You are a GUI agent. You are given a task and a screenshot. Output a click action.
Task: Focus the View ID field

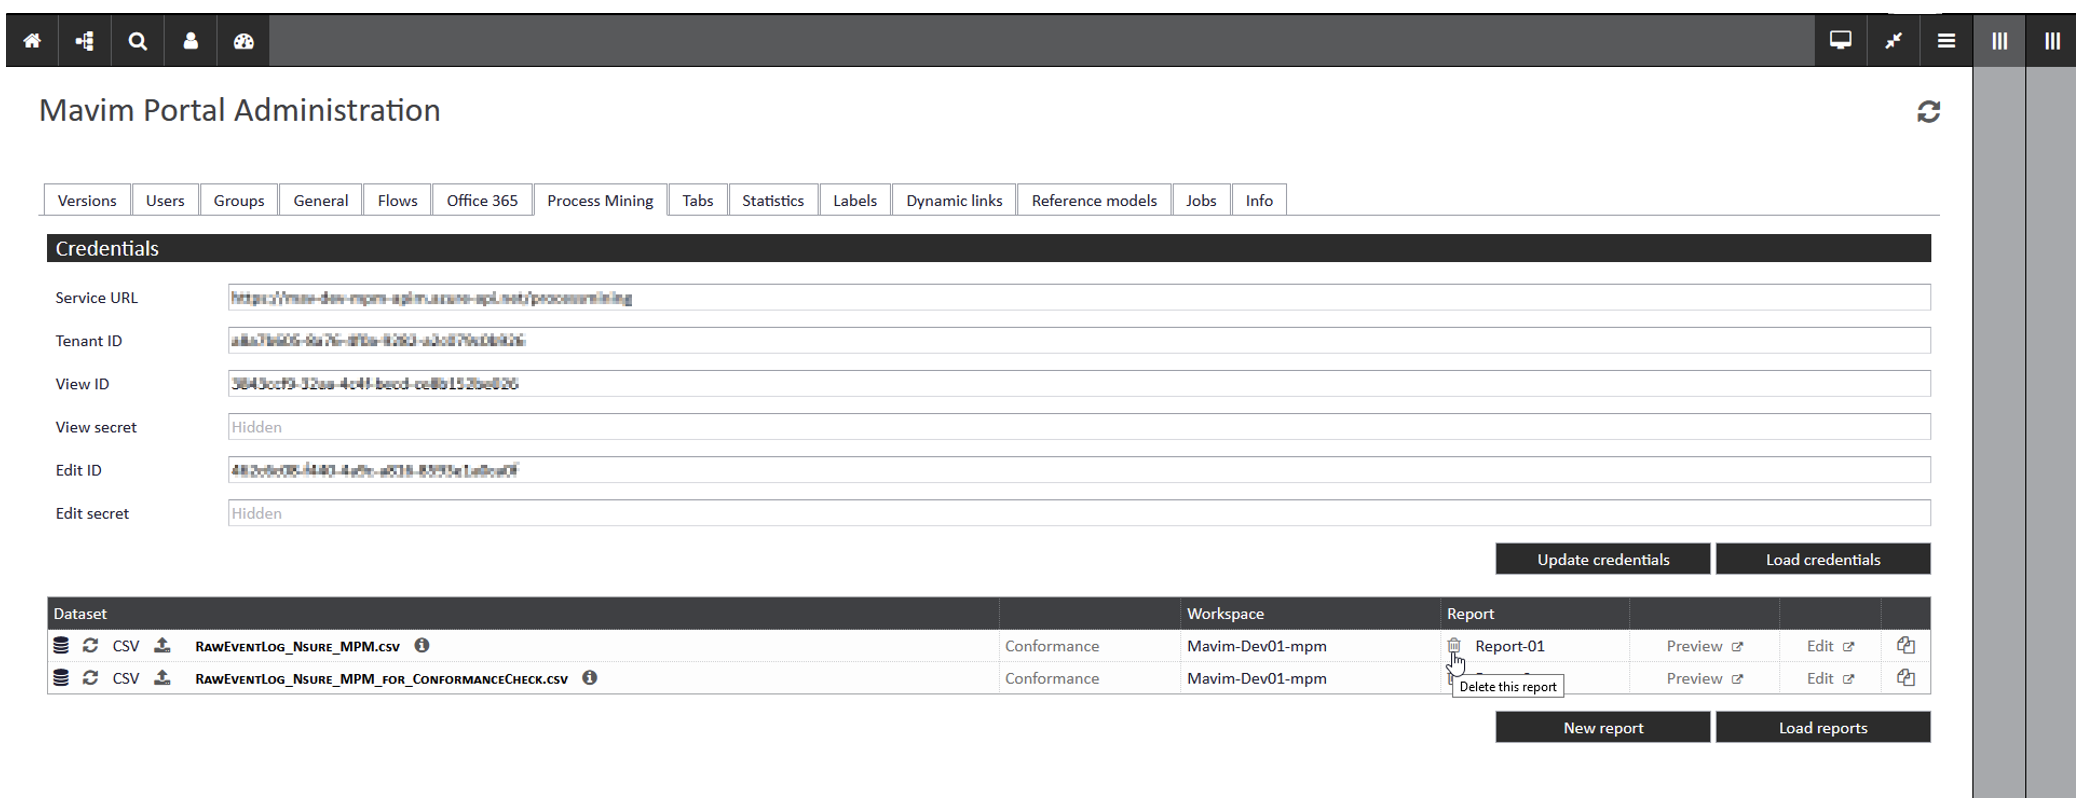[1079, 384]
